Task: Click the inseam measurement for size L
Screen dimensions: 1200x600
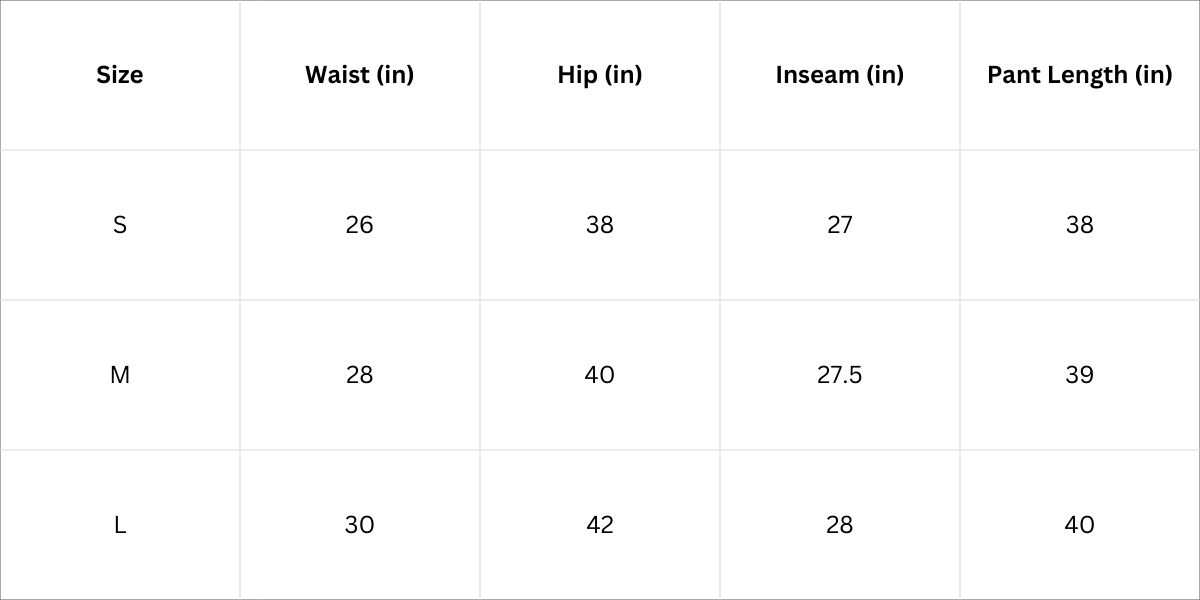Action: (839, 525)
